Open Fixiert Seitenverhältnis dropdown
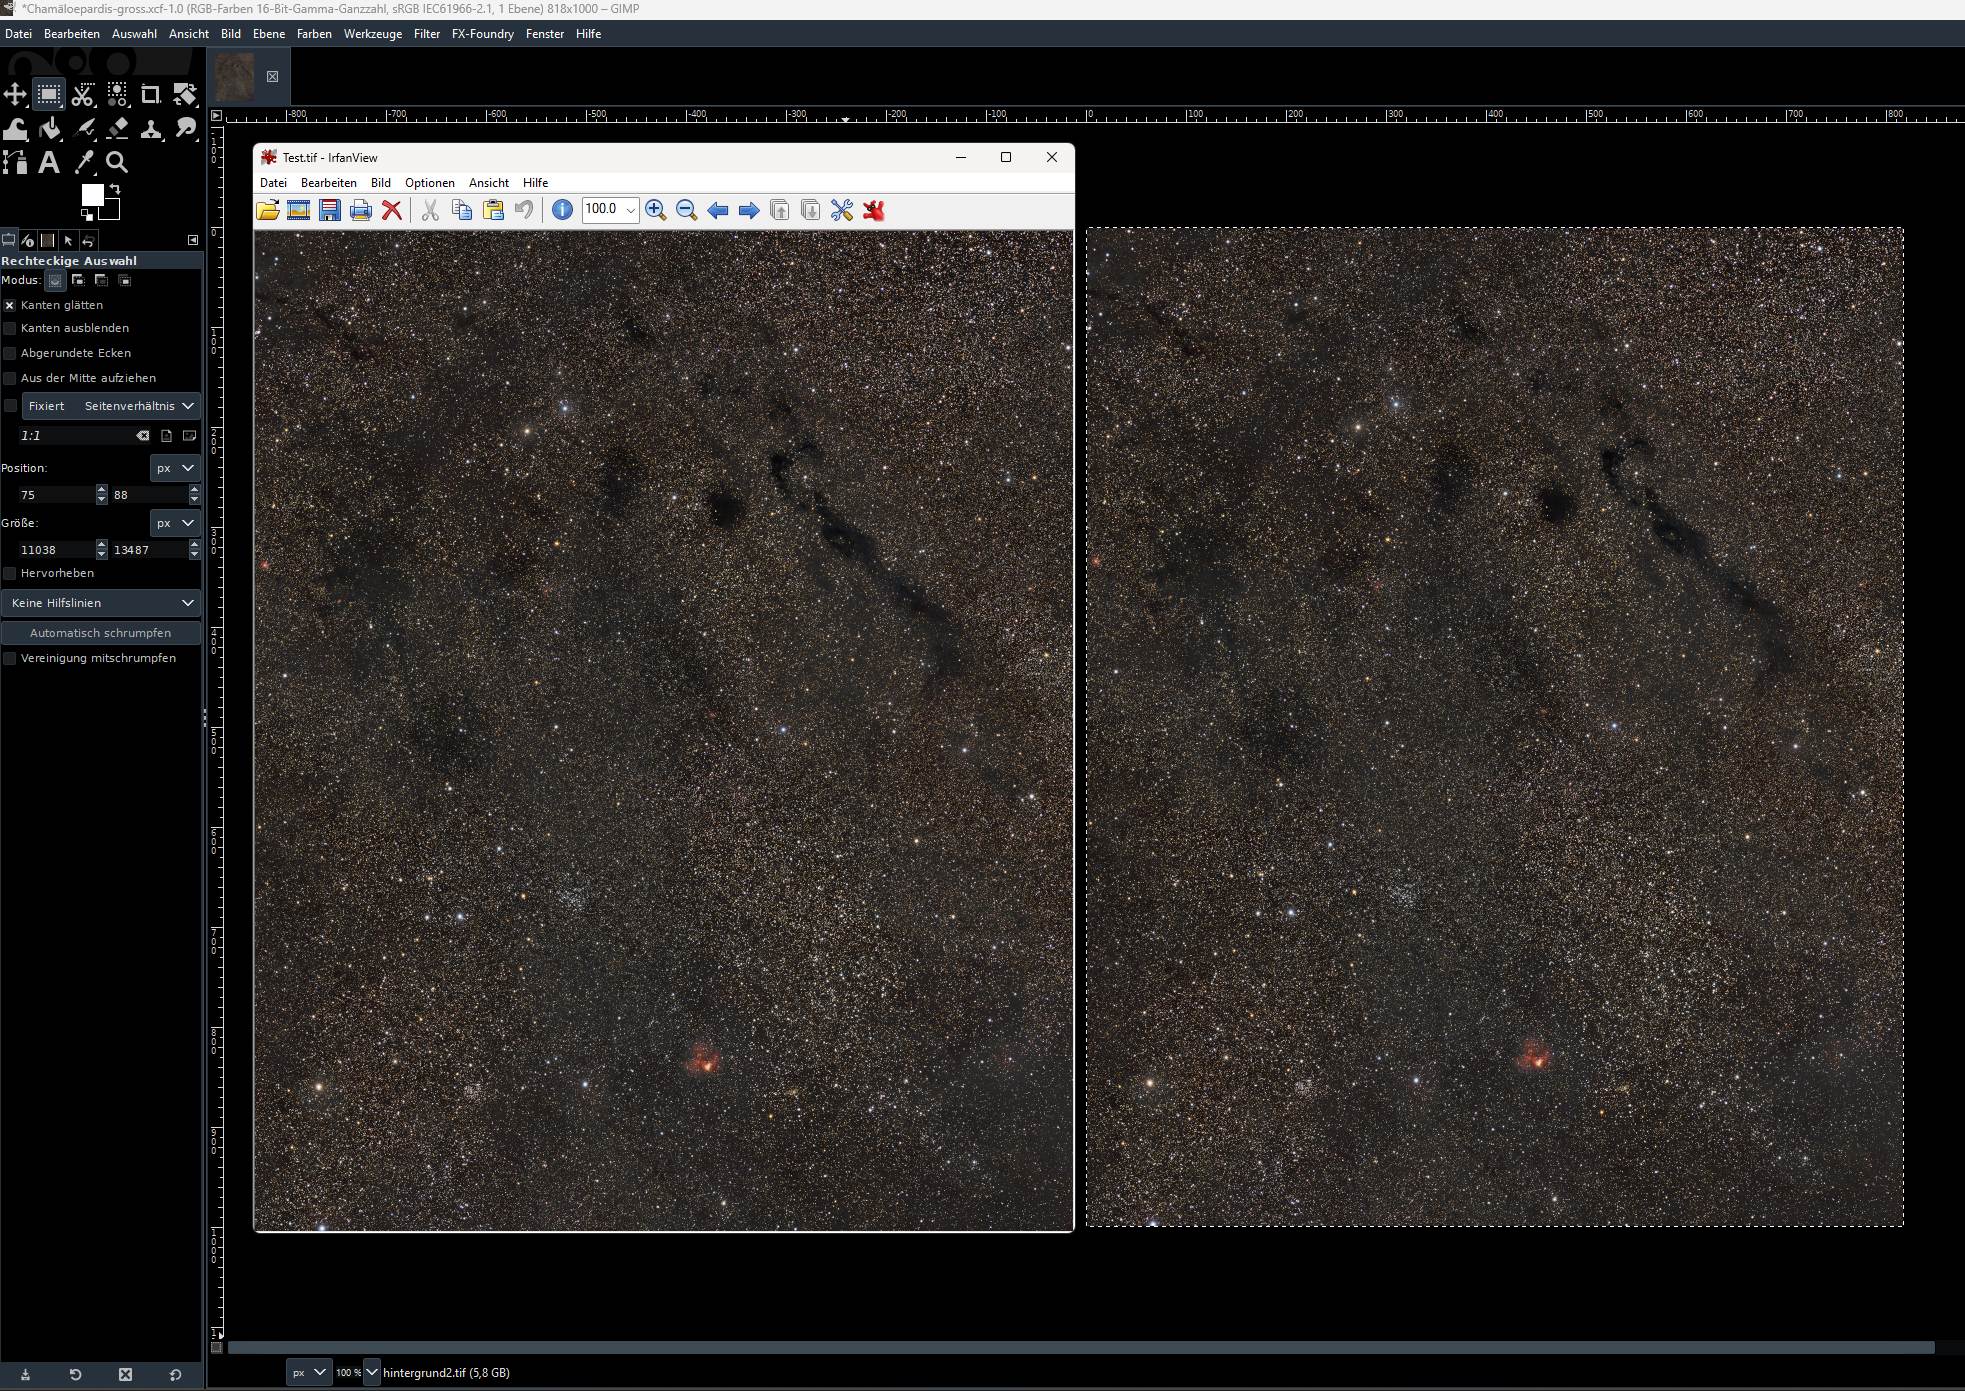Screen dimensions: 1965x1391 [110, 406]
